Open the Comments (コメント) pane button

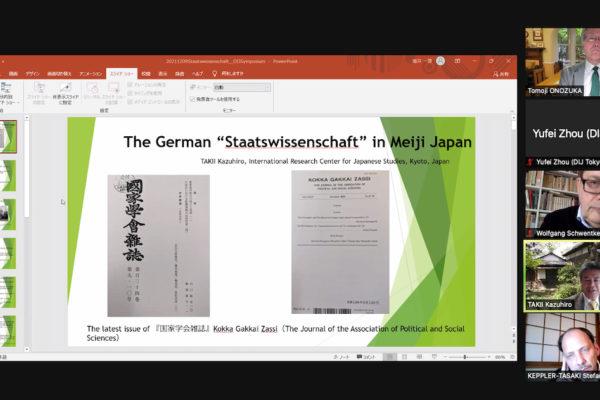pyautogui.click(x=366, y=357)
